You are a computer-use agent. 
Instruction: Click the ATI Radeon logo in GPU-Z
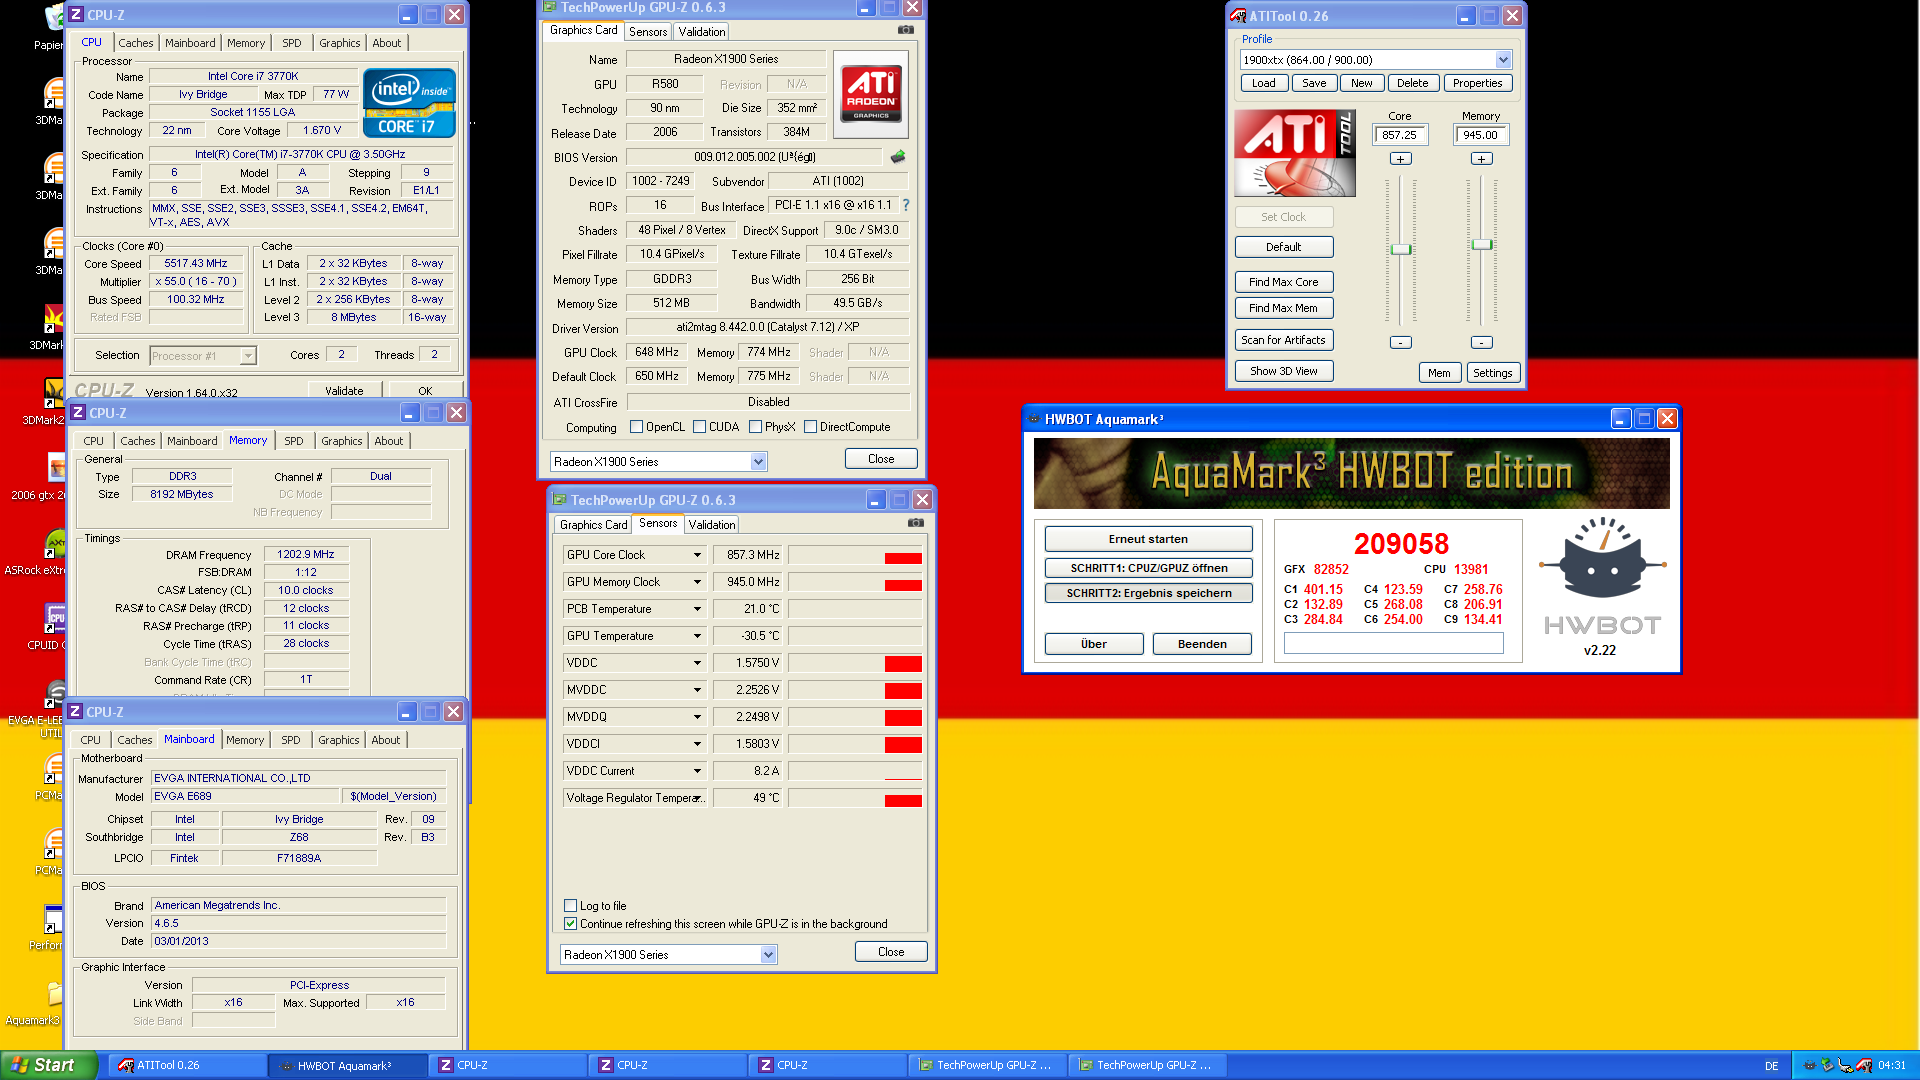pos(871,94)
